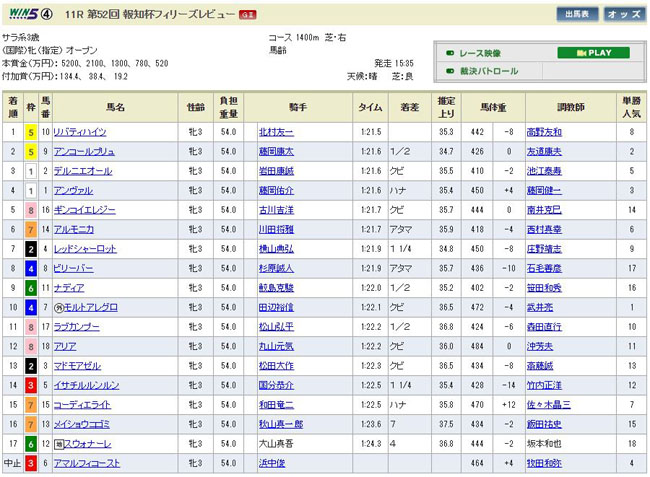Open horse アマルフィコースト page
Screen dimensions: 650x477
pos(90,463)
